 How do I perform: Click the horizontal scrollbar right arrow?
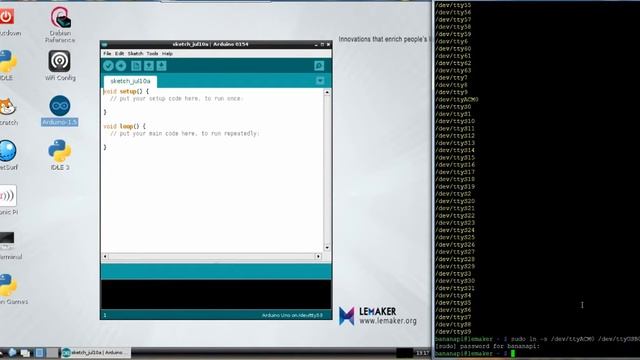click(318, 256)
